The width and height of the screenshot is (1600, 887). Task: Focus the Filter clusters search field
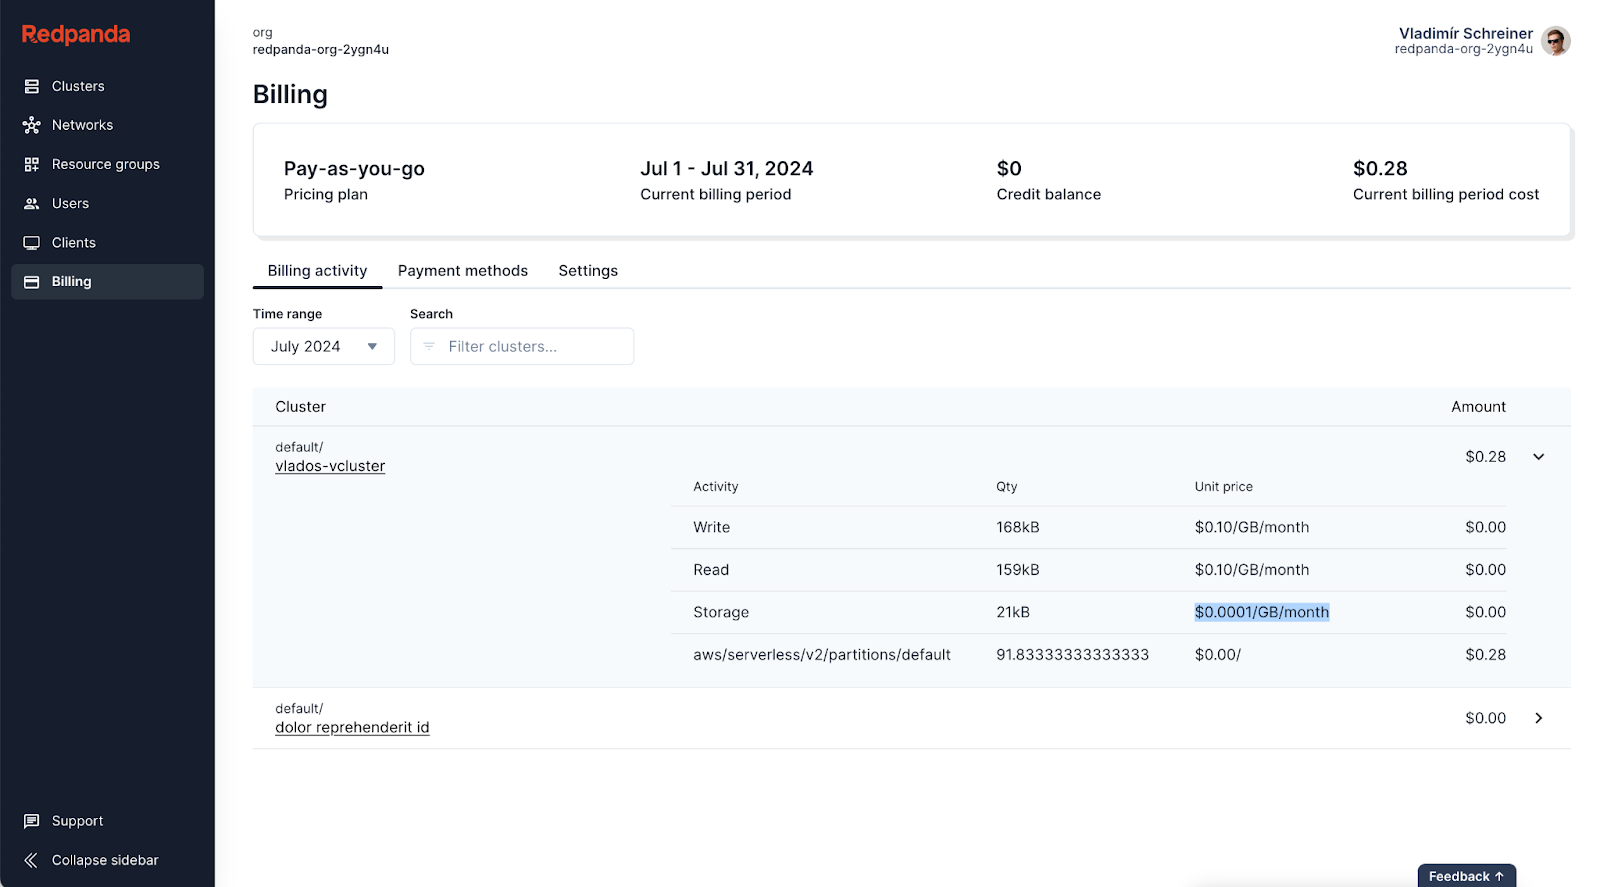[x=522, y=346]
